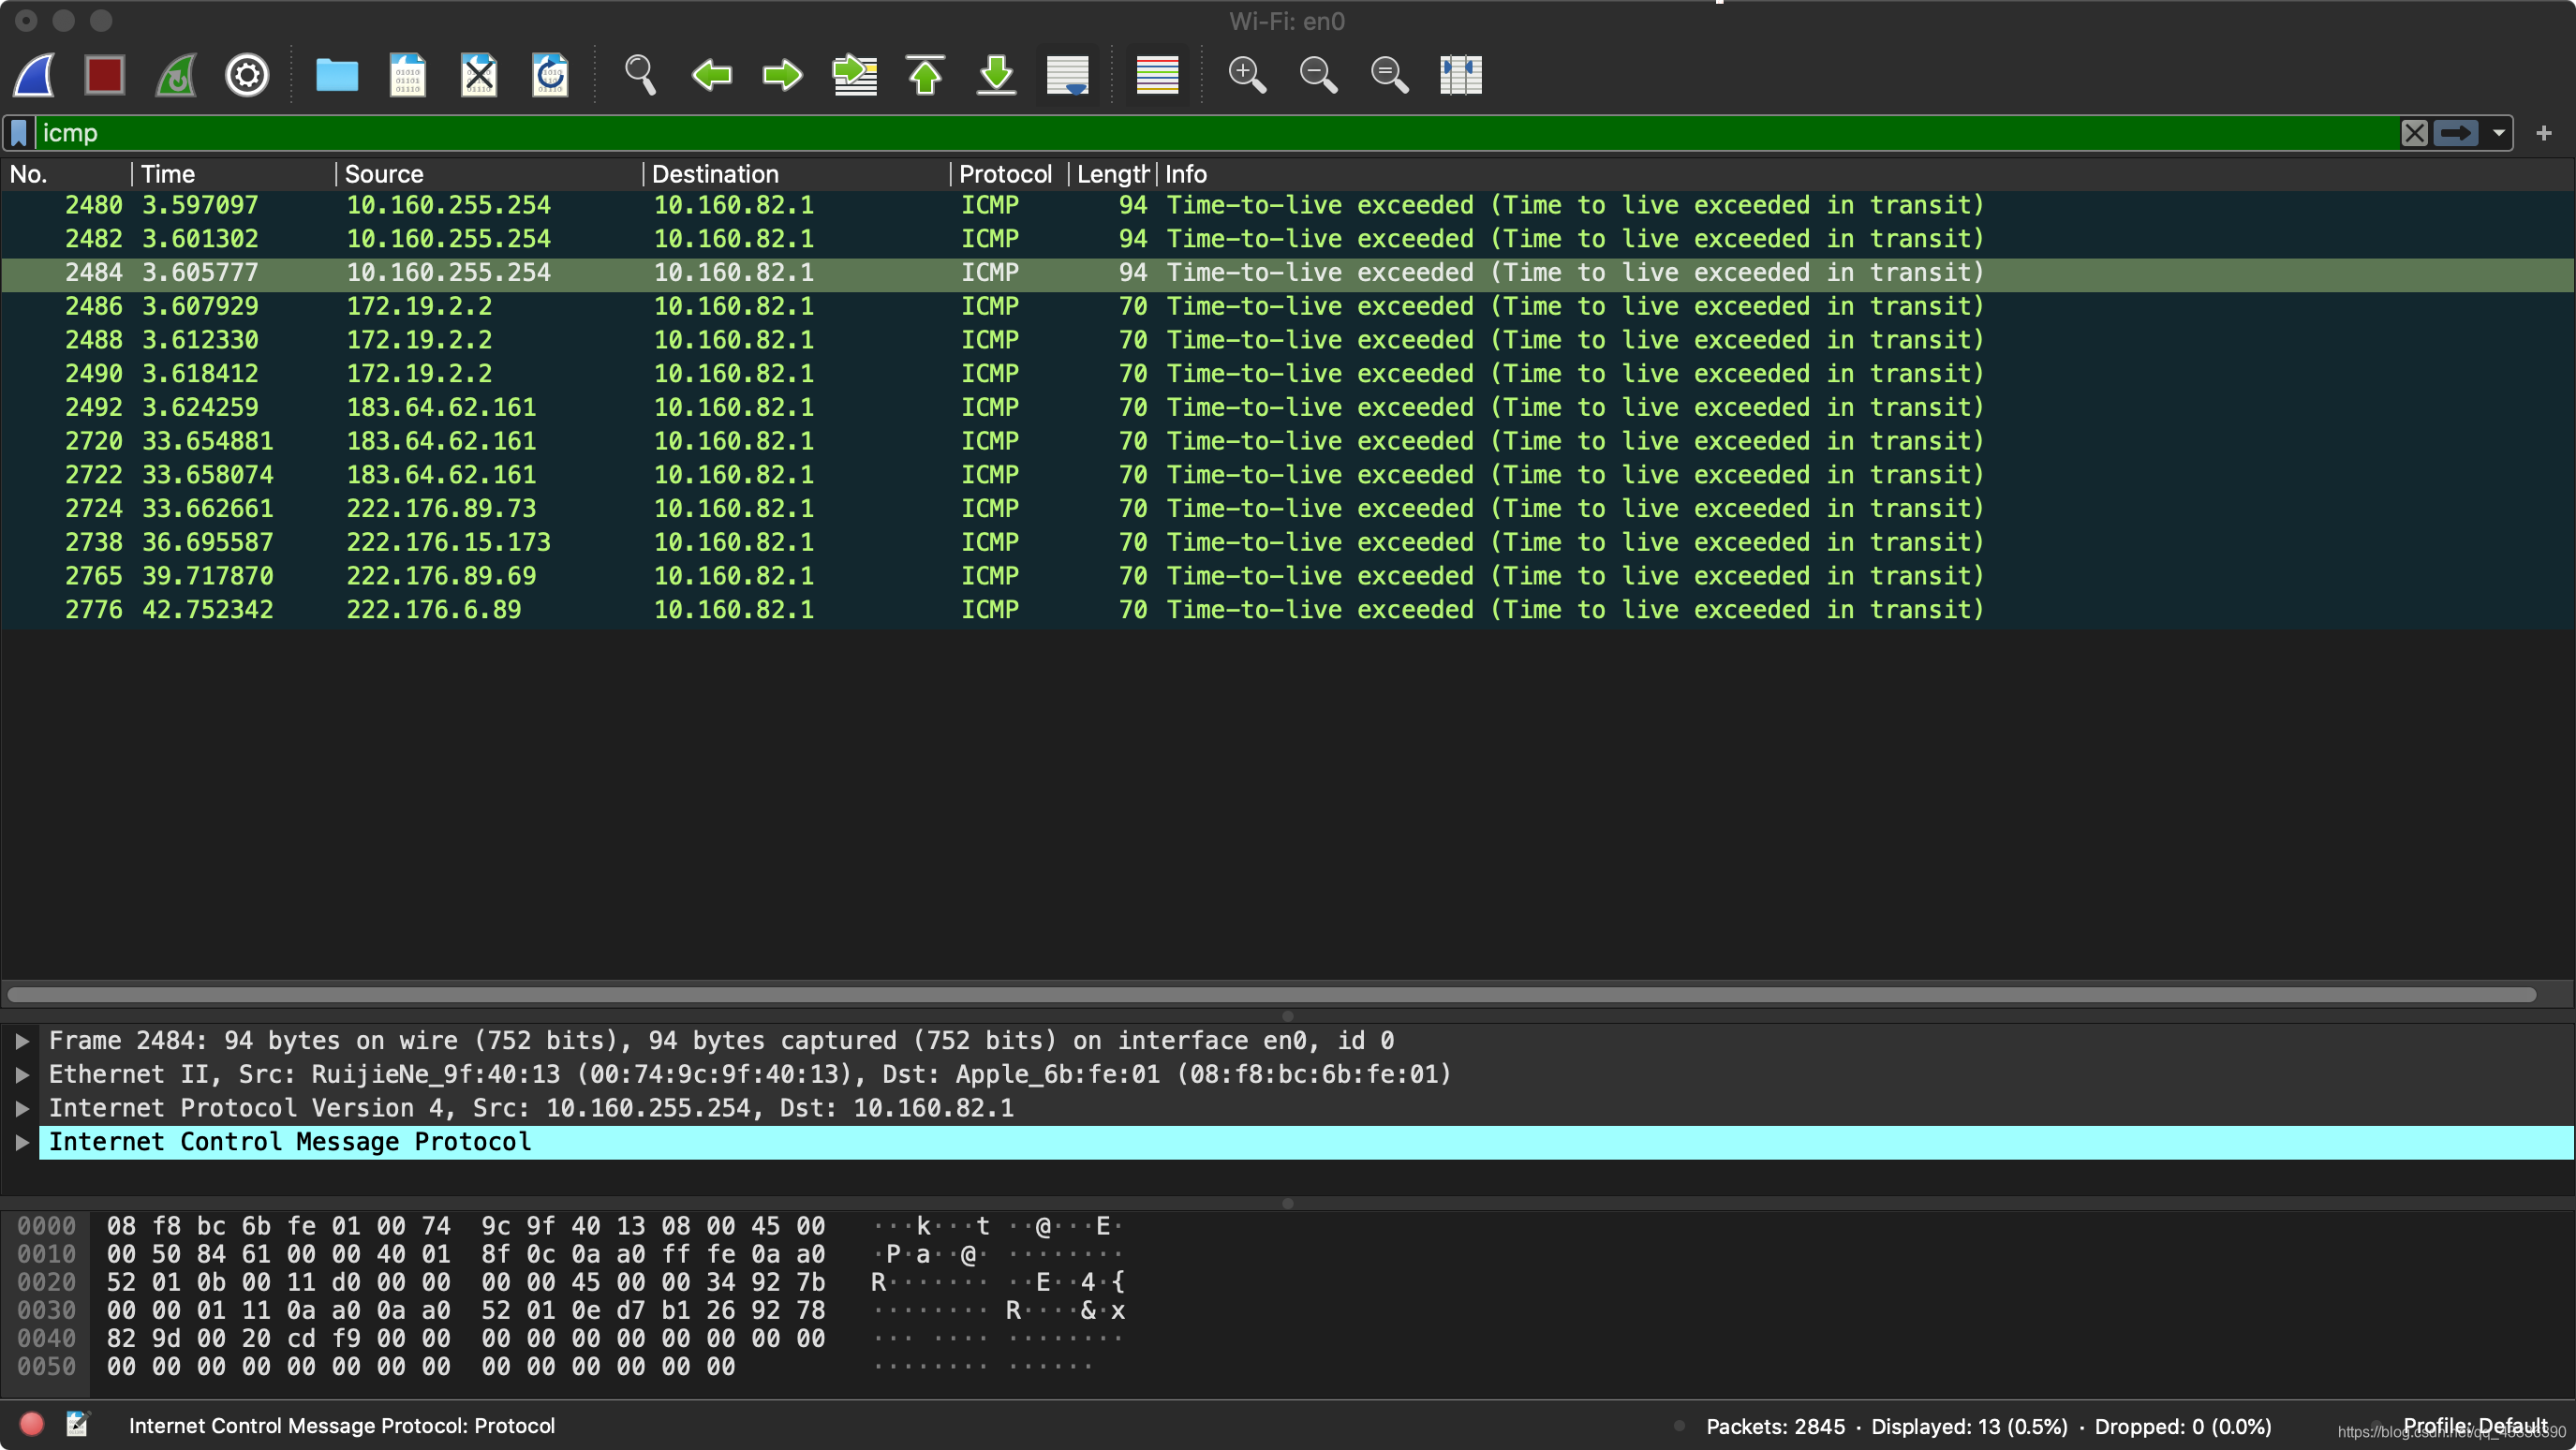Click the Packets: 2845 status text

[1775, 1426]
